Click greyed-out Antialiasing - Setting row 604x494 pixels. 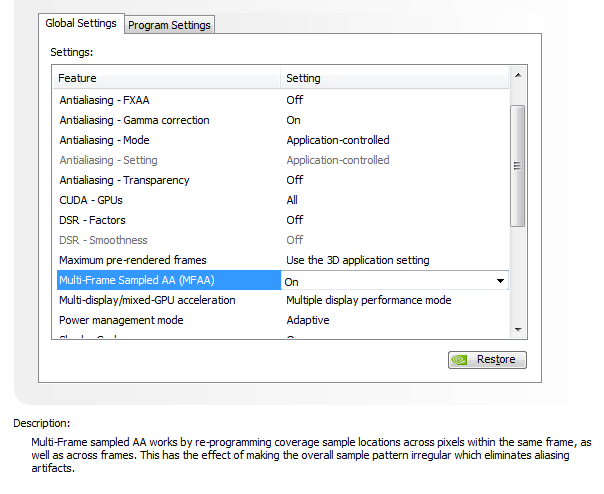(x=281, y=160)
